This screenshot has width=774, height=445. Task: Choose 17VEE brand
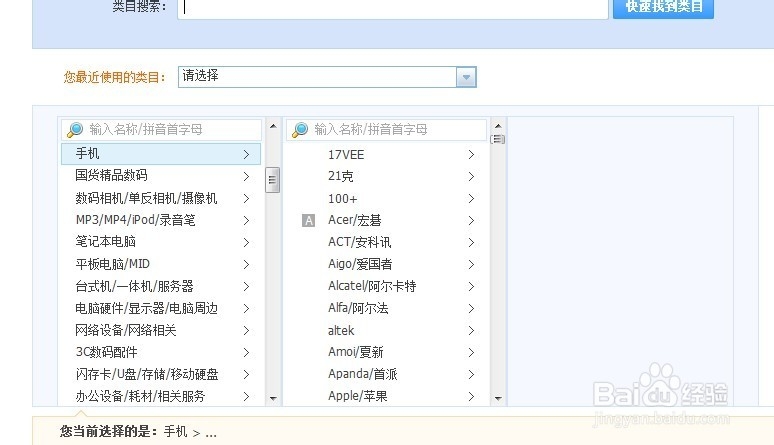(x=386, y=155)
